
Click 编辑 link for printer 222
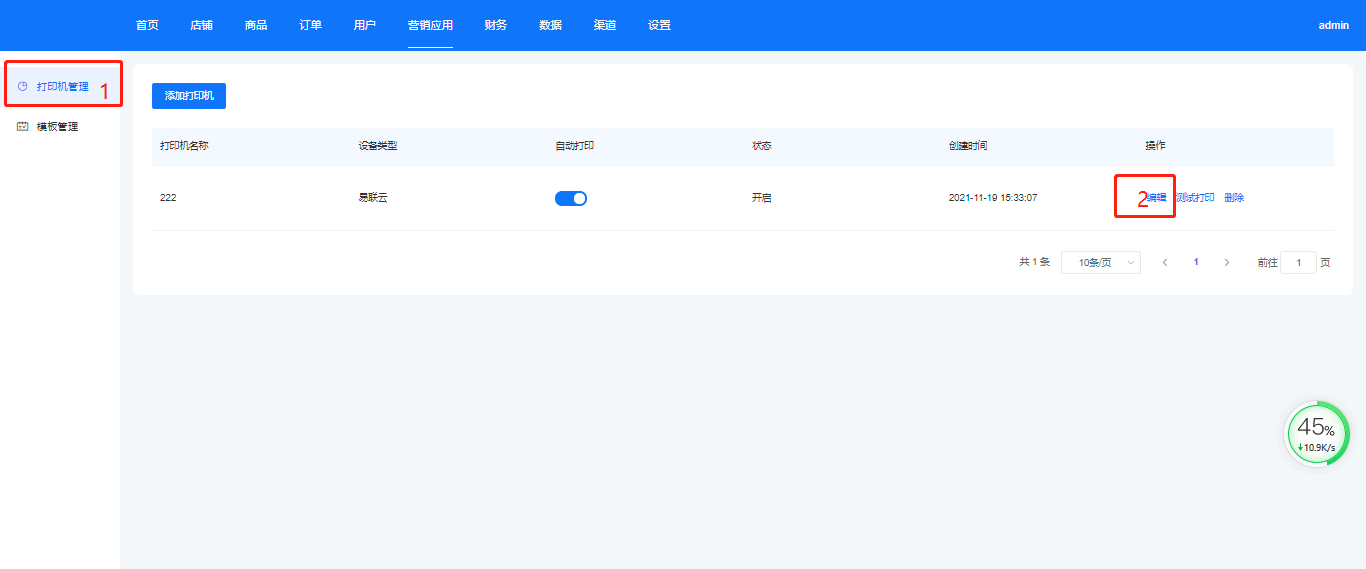click(x=1156, y=198)
